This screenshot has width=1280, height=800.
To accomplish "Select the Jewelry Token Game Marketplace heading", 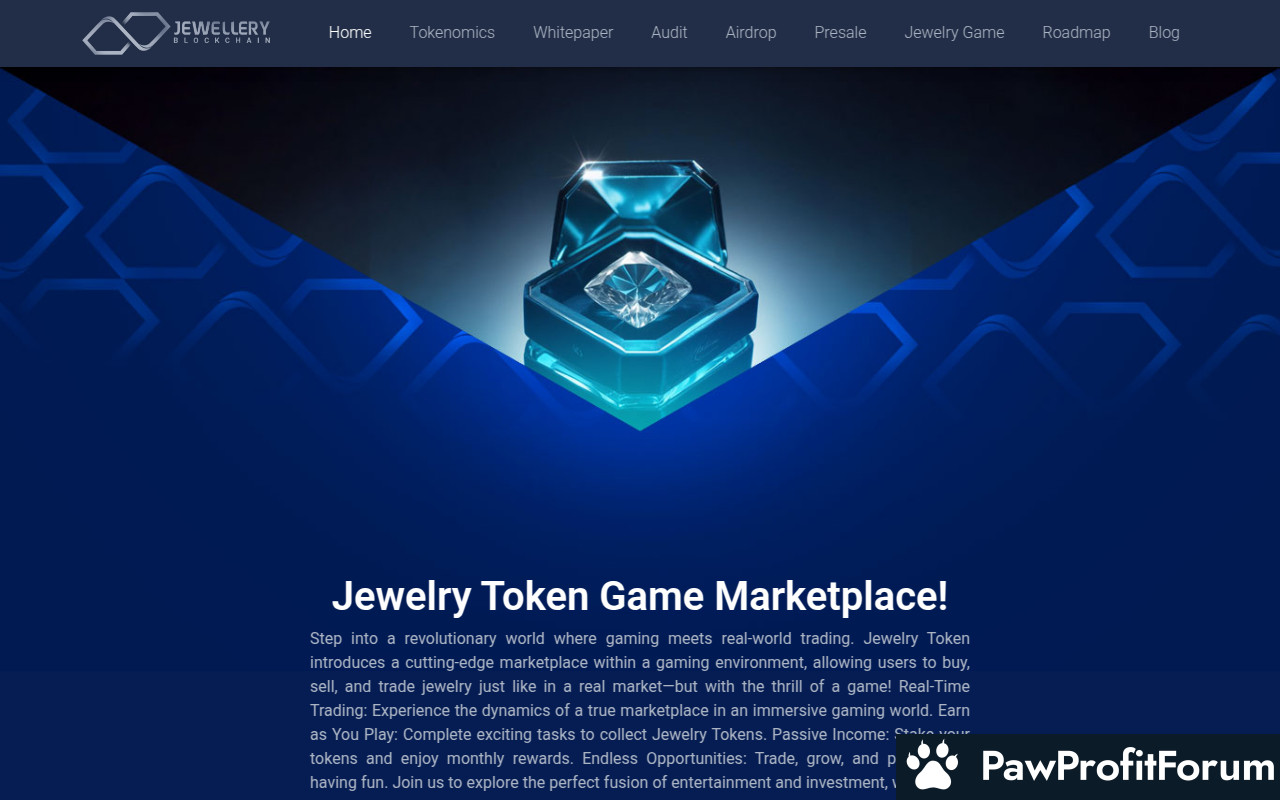I will point(640,596).
